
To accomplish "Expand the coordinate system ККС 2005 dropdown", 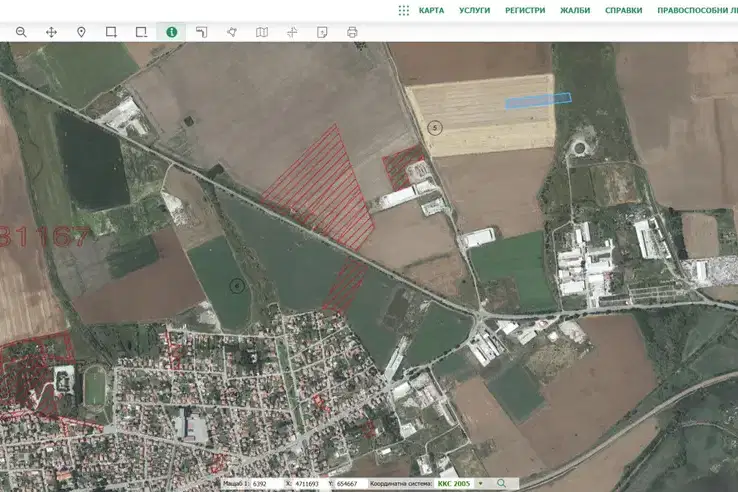I will tap(481, 484).
